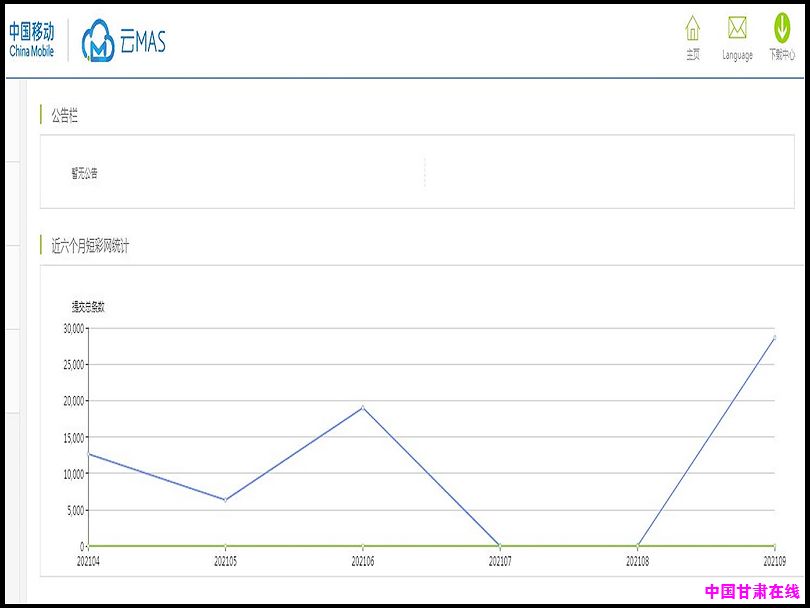The height and width of the screenshot is (608, 810).
Task: Select the 202106 peak data point
Action: pos(363,407)
